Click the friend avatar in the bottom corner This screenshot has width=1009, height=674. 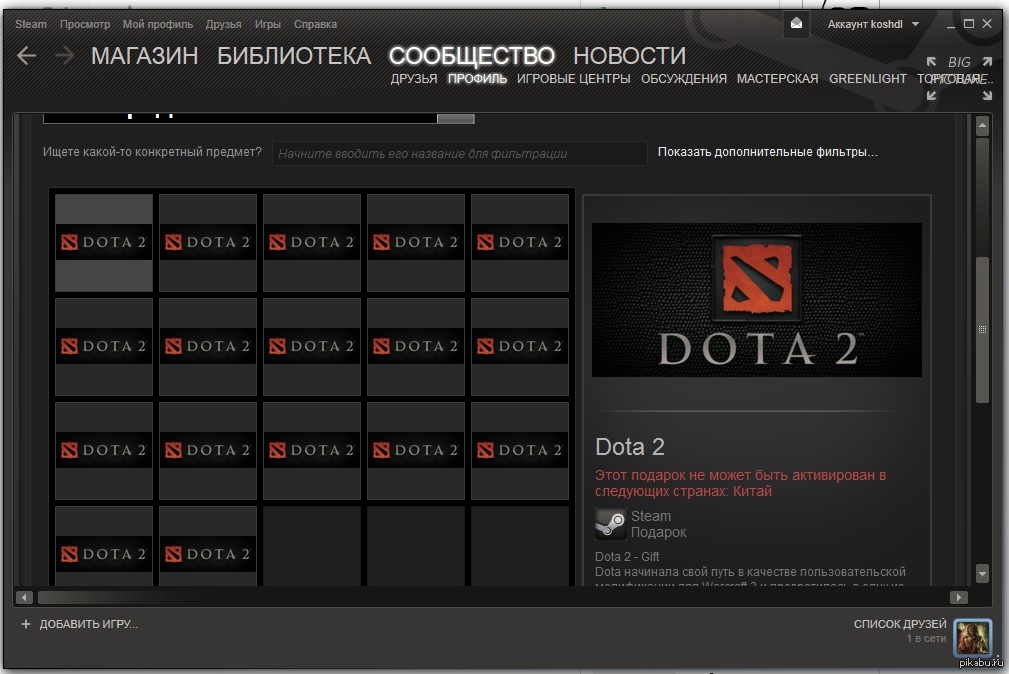point(972,637)
